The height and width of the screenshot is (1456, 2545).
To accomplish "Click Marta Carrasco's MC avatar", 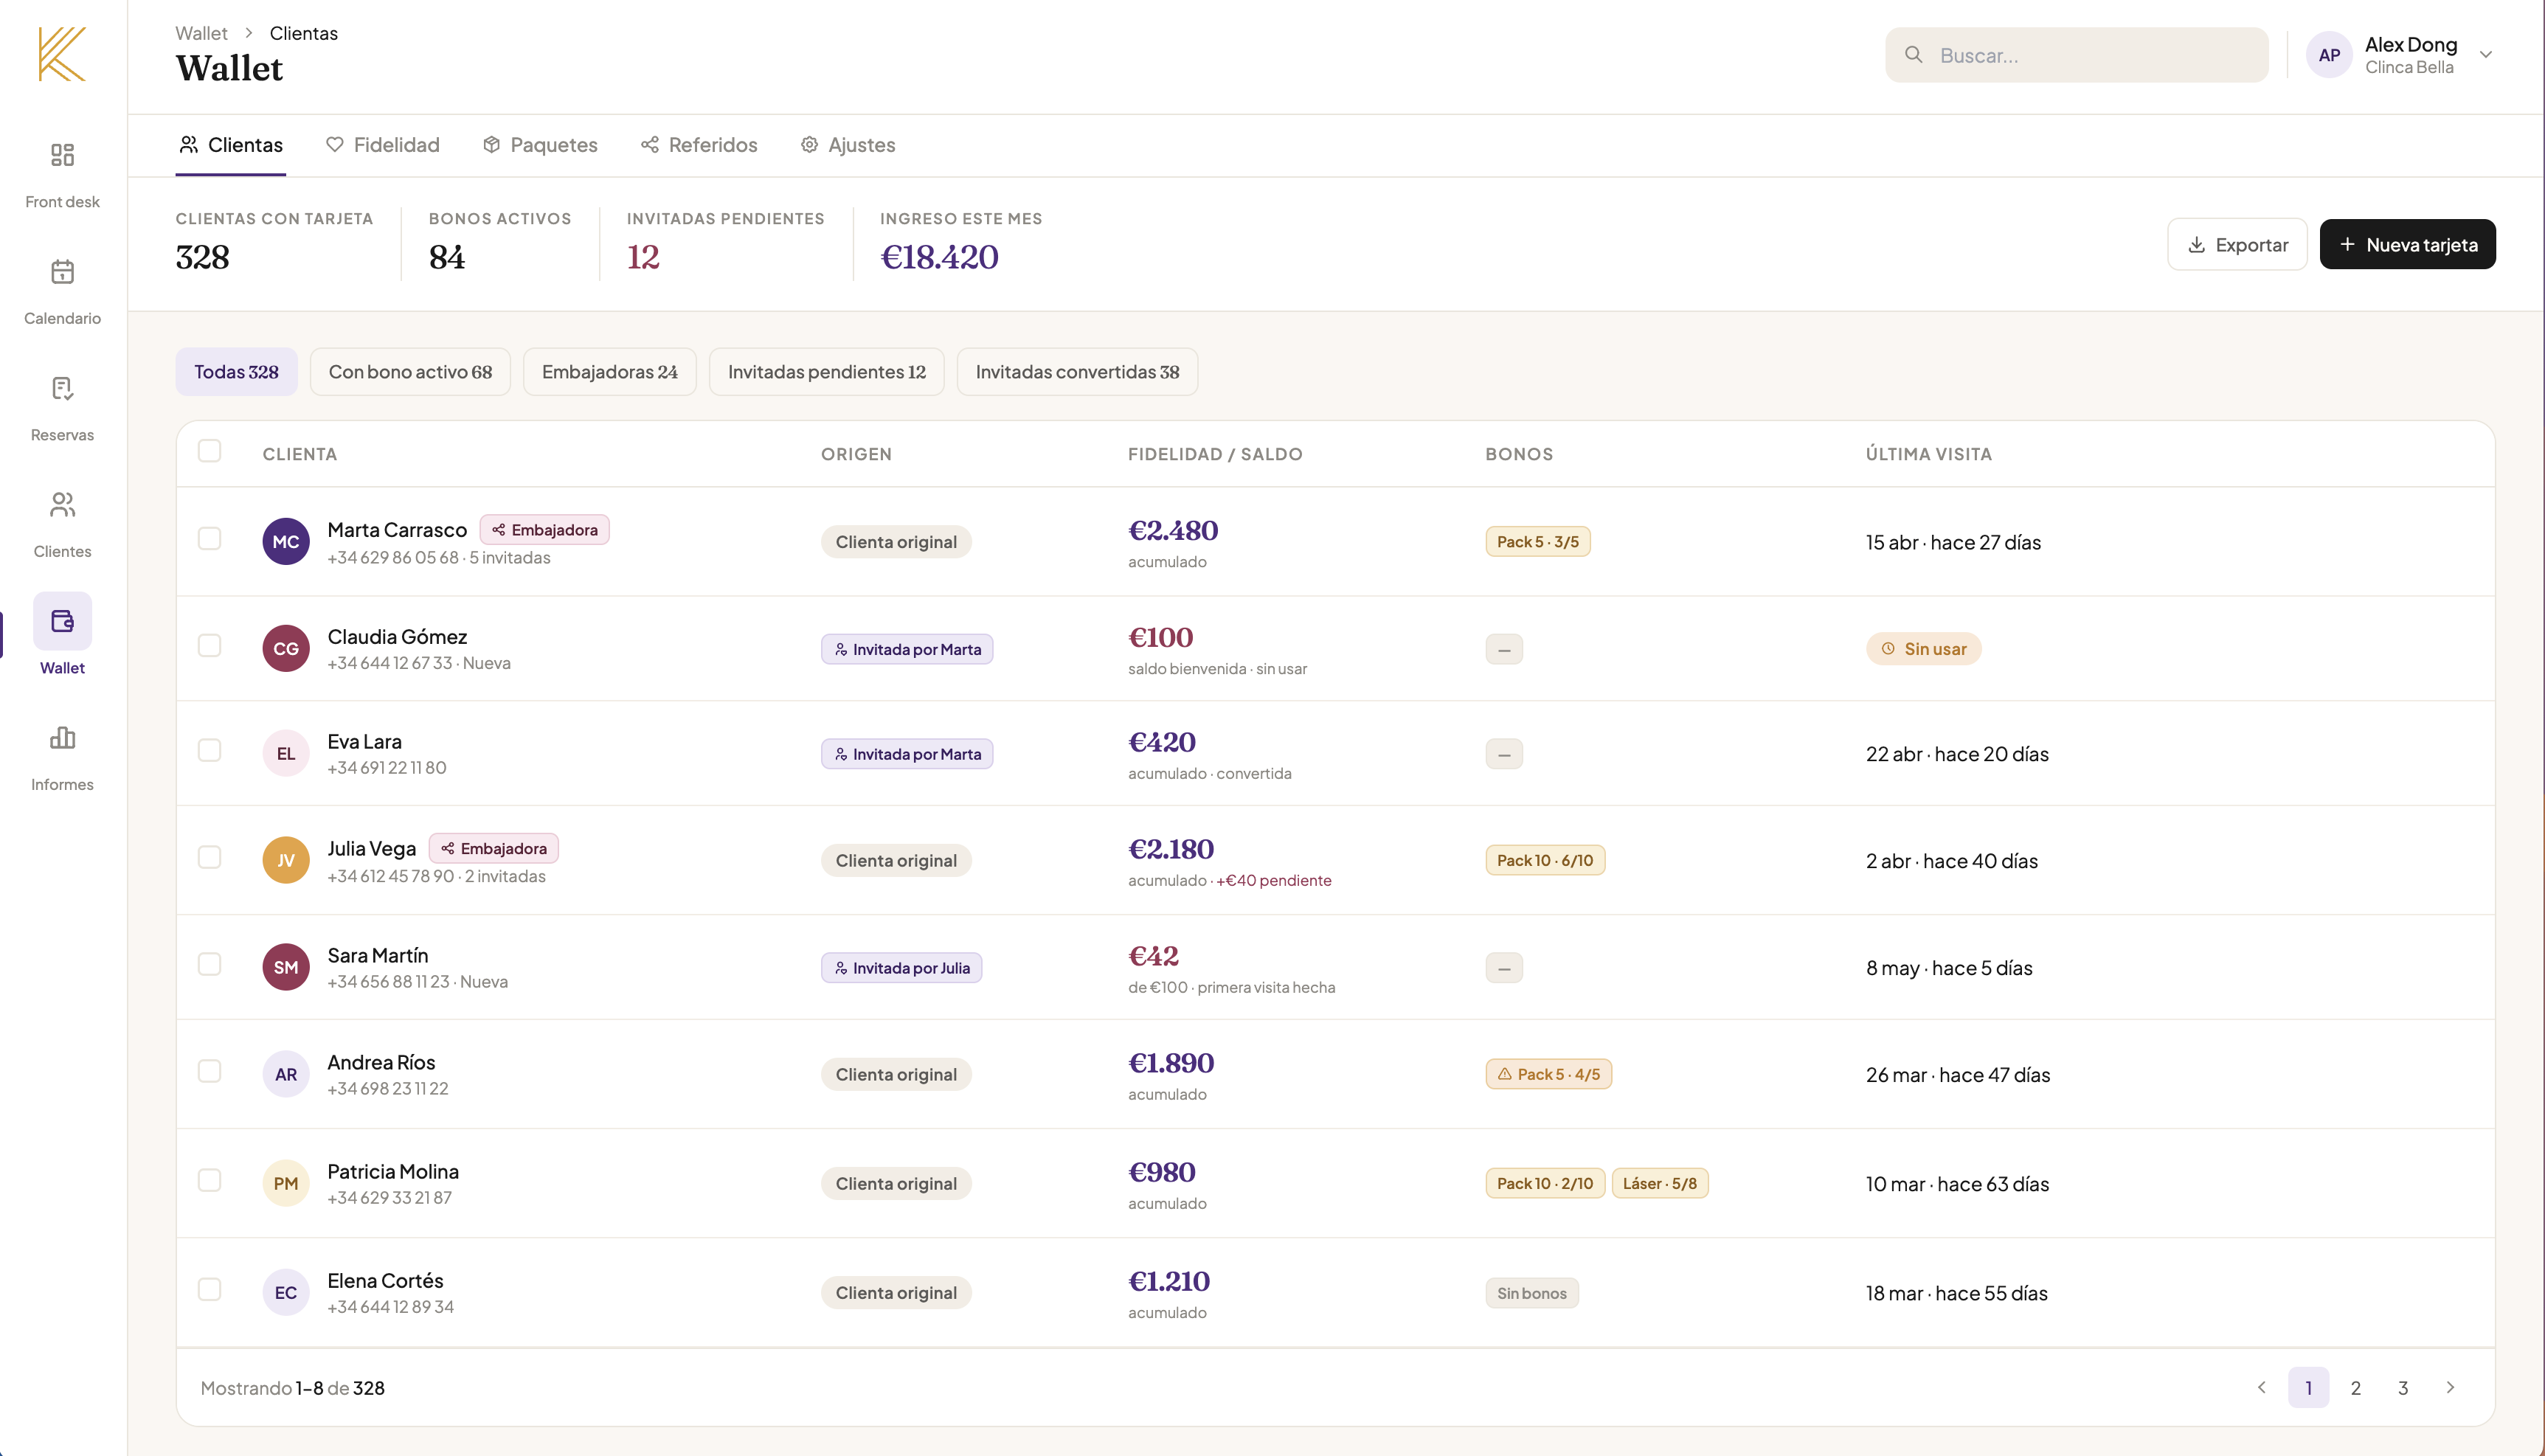I will pyautogui.click(x=286, y=541).
